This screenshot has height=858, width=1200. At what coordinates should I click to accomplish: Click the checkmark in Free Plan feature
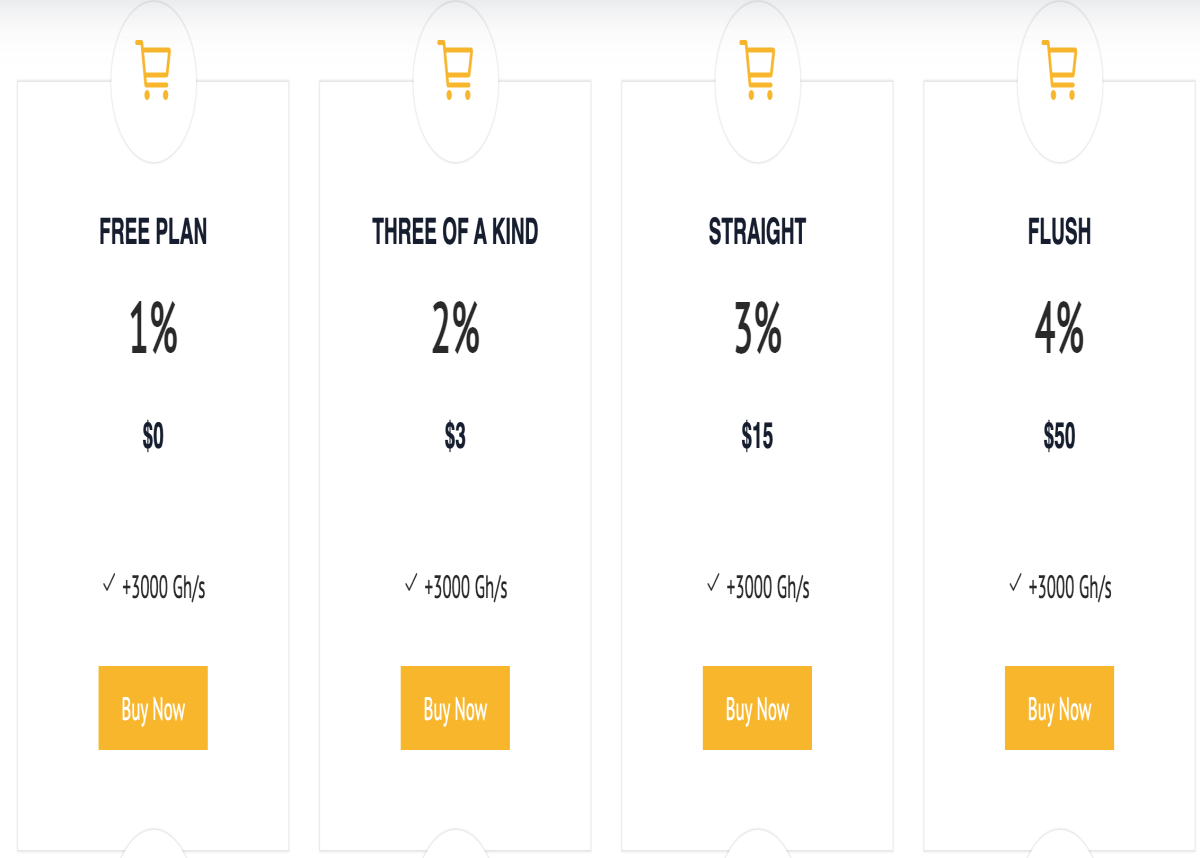(109, 583)
